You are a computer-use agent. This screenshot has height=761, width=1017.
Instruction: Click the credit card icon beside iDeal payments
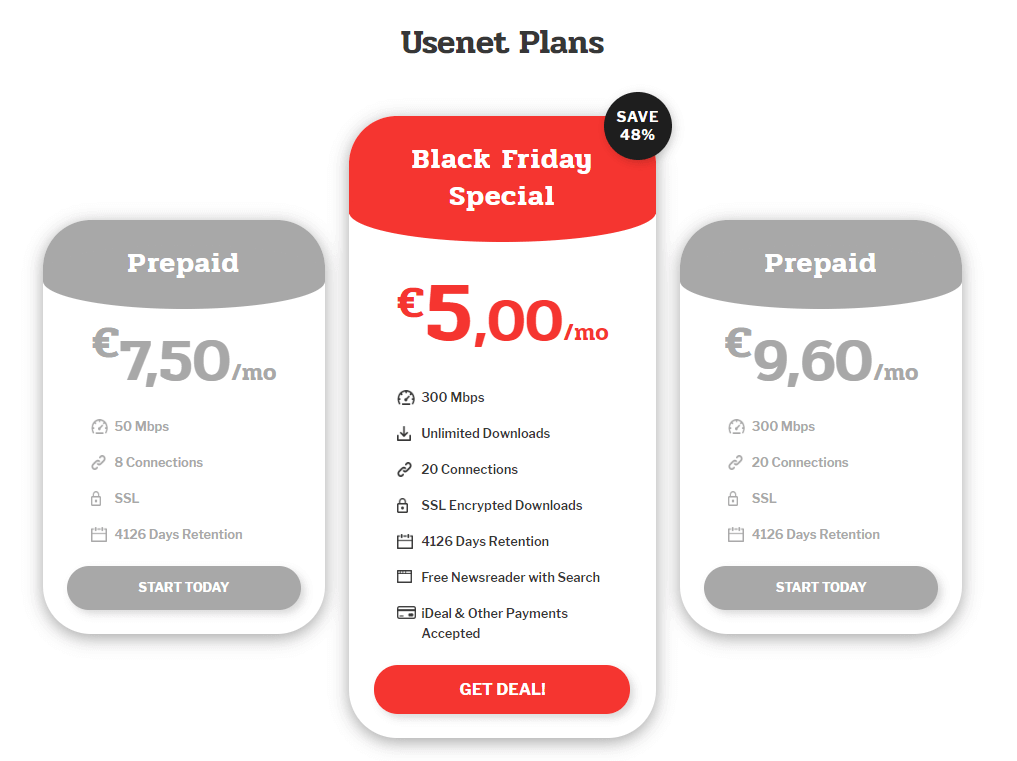click(x=405, y=612)
